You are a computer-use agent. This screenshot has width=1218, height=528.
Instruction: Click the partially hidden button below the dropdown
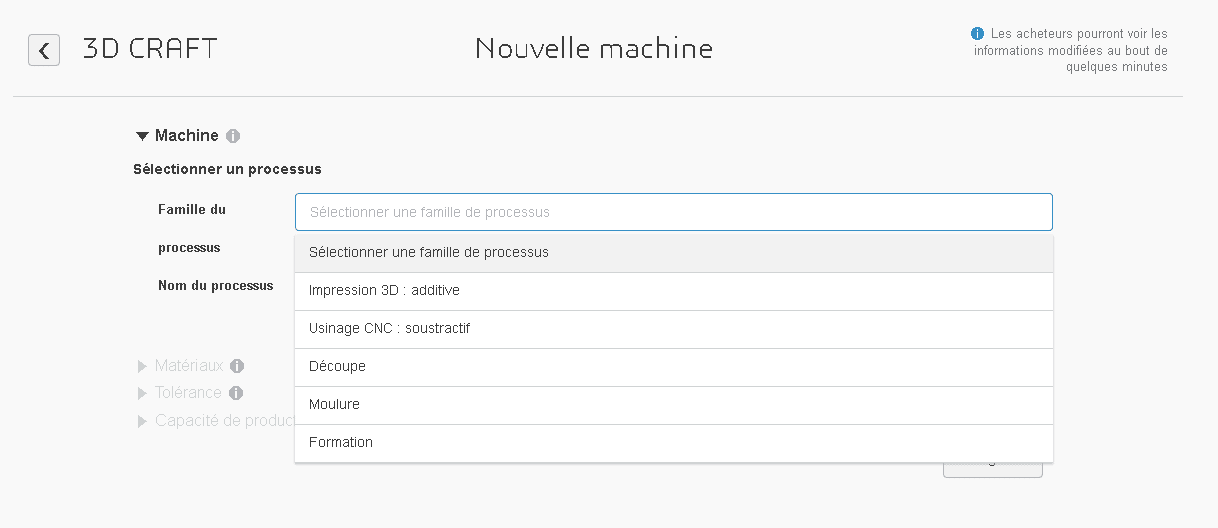coord(992,470)
